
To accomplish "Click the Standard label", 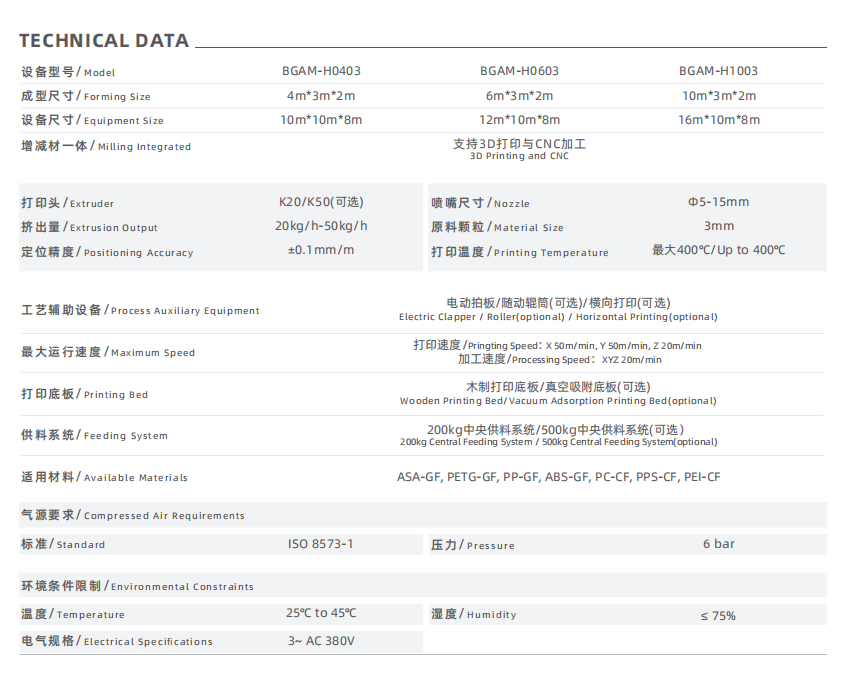I will (63, 544).
